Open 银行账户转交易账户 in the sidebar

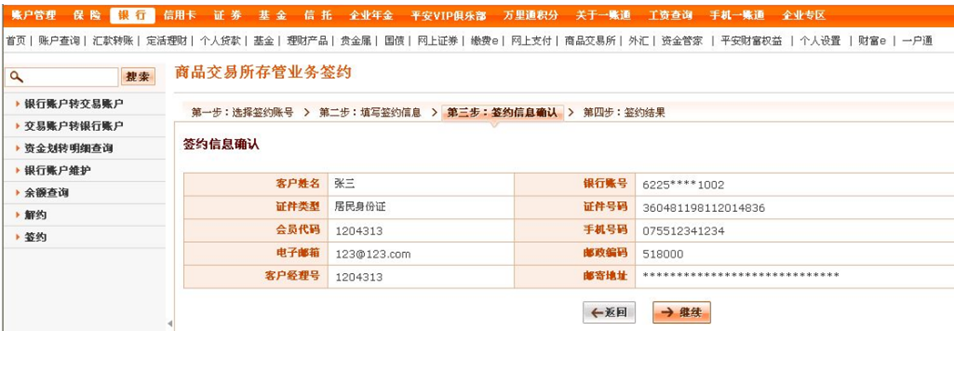(74, 103)
